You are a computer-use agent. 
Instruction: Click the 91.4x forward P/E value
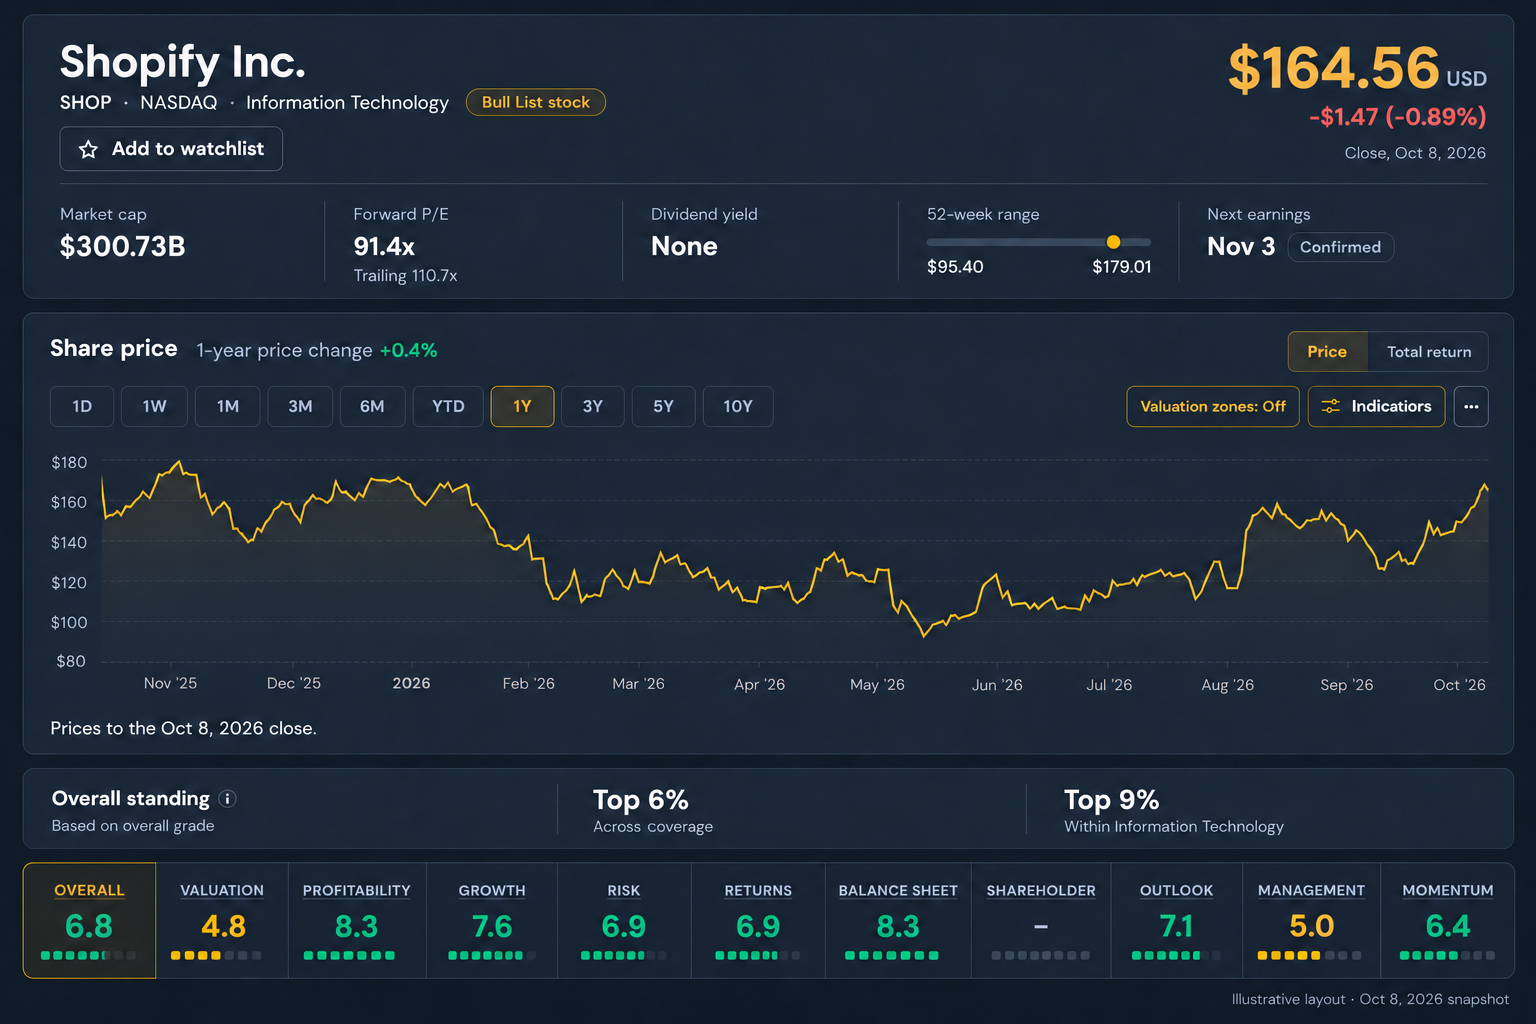click(x=384, y=247)
